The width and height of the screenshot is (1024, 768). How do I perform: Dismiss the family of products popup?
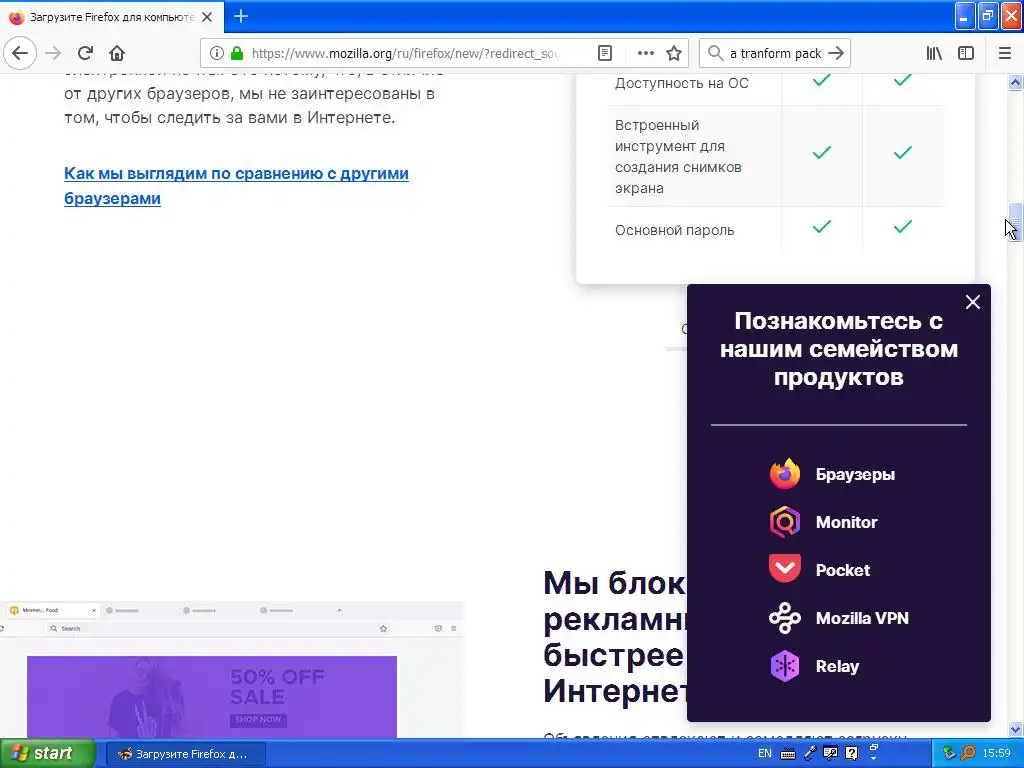[x=972, y=302]
